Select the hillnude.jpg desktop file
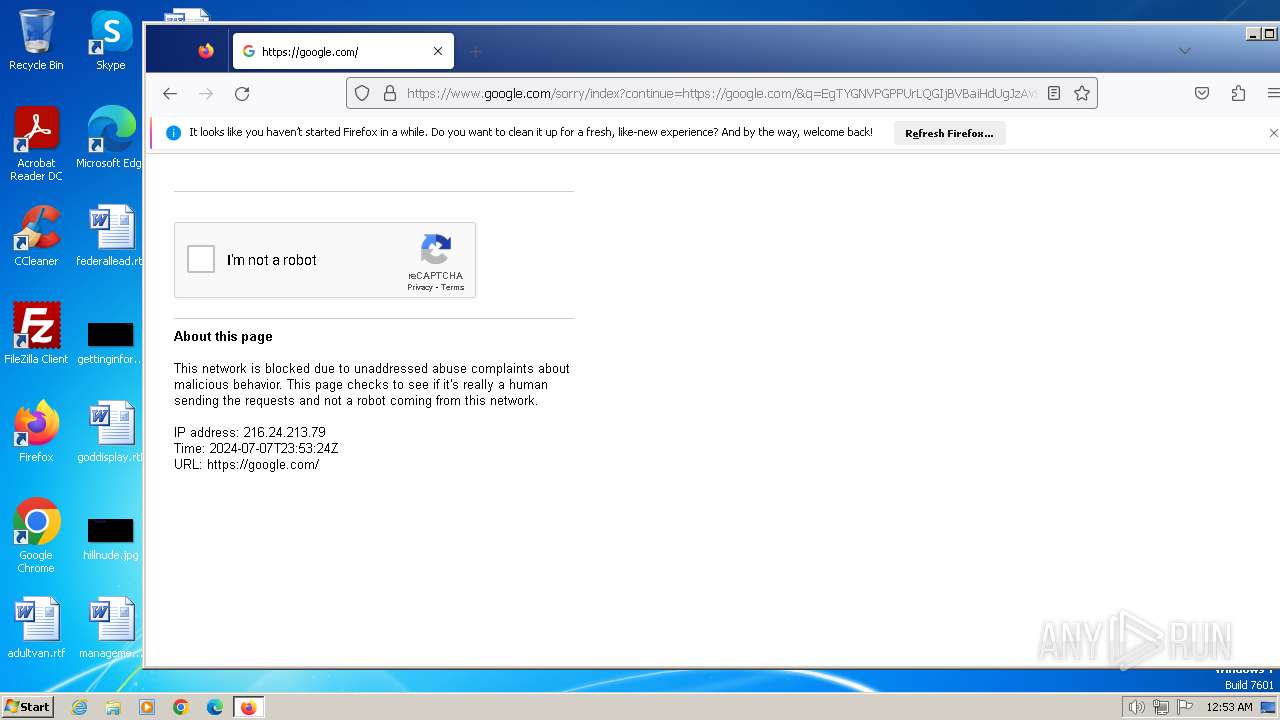 point(110,539)
